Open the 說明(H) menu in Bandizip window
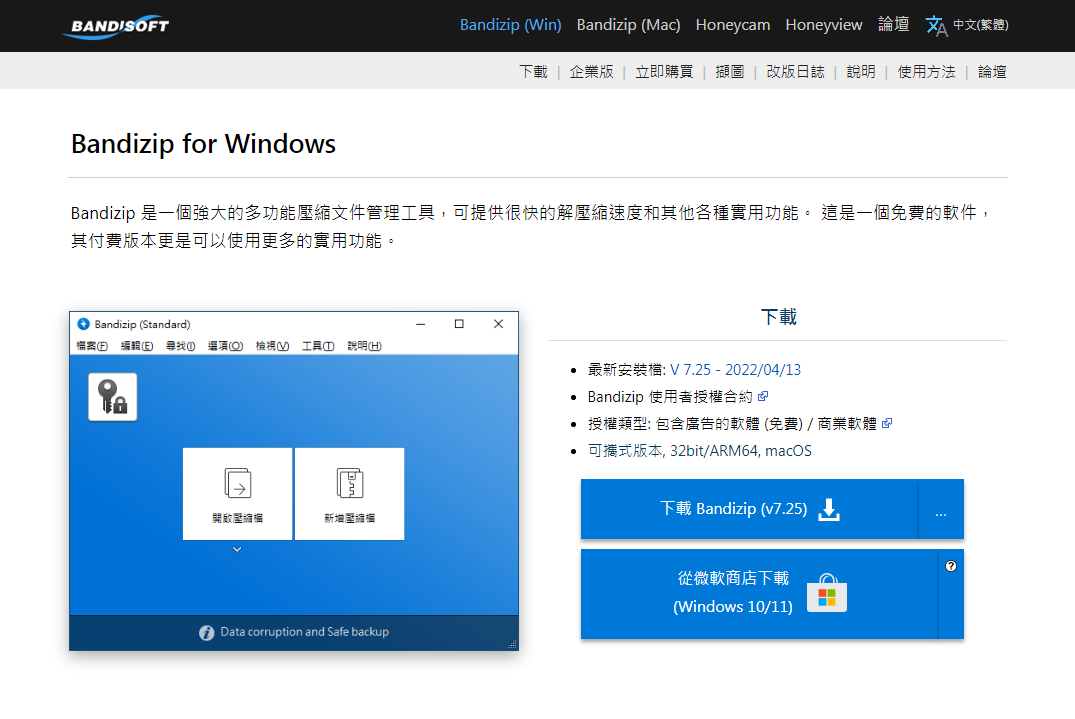 (364, 346)
